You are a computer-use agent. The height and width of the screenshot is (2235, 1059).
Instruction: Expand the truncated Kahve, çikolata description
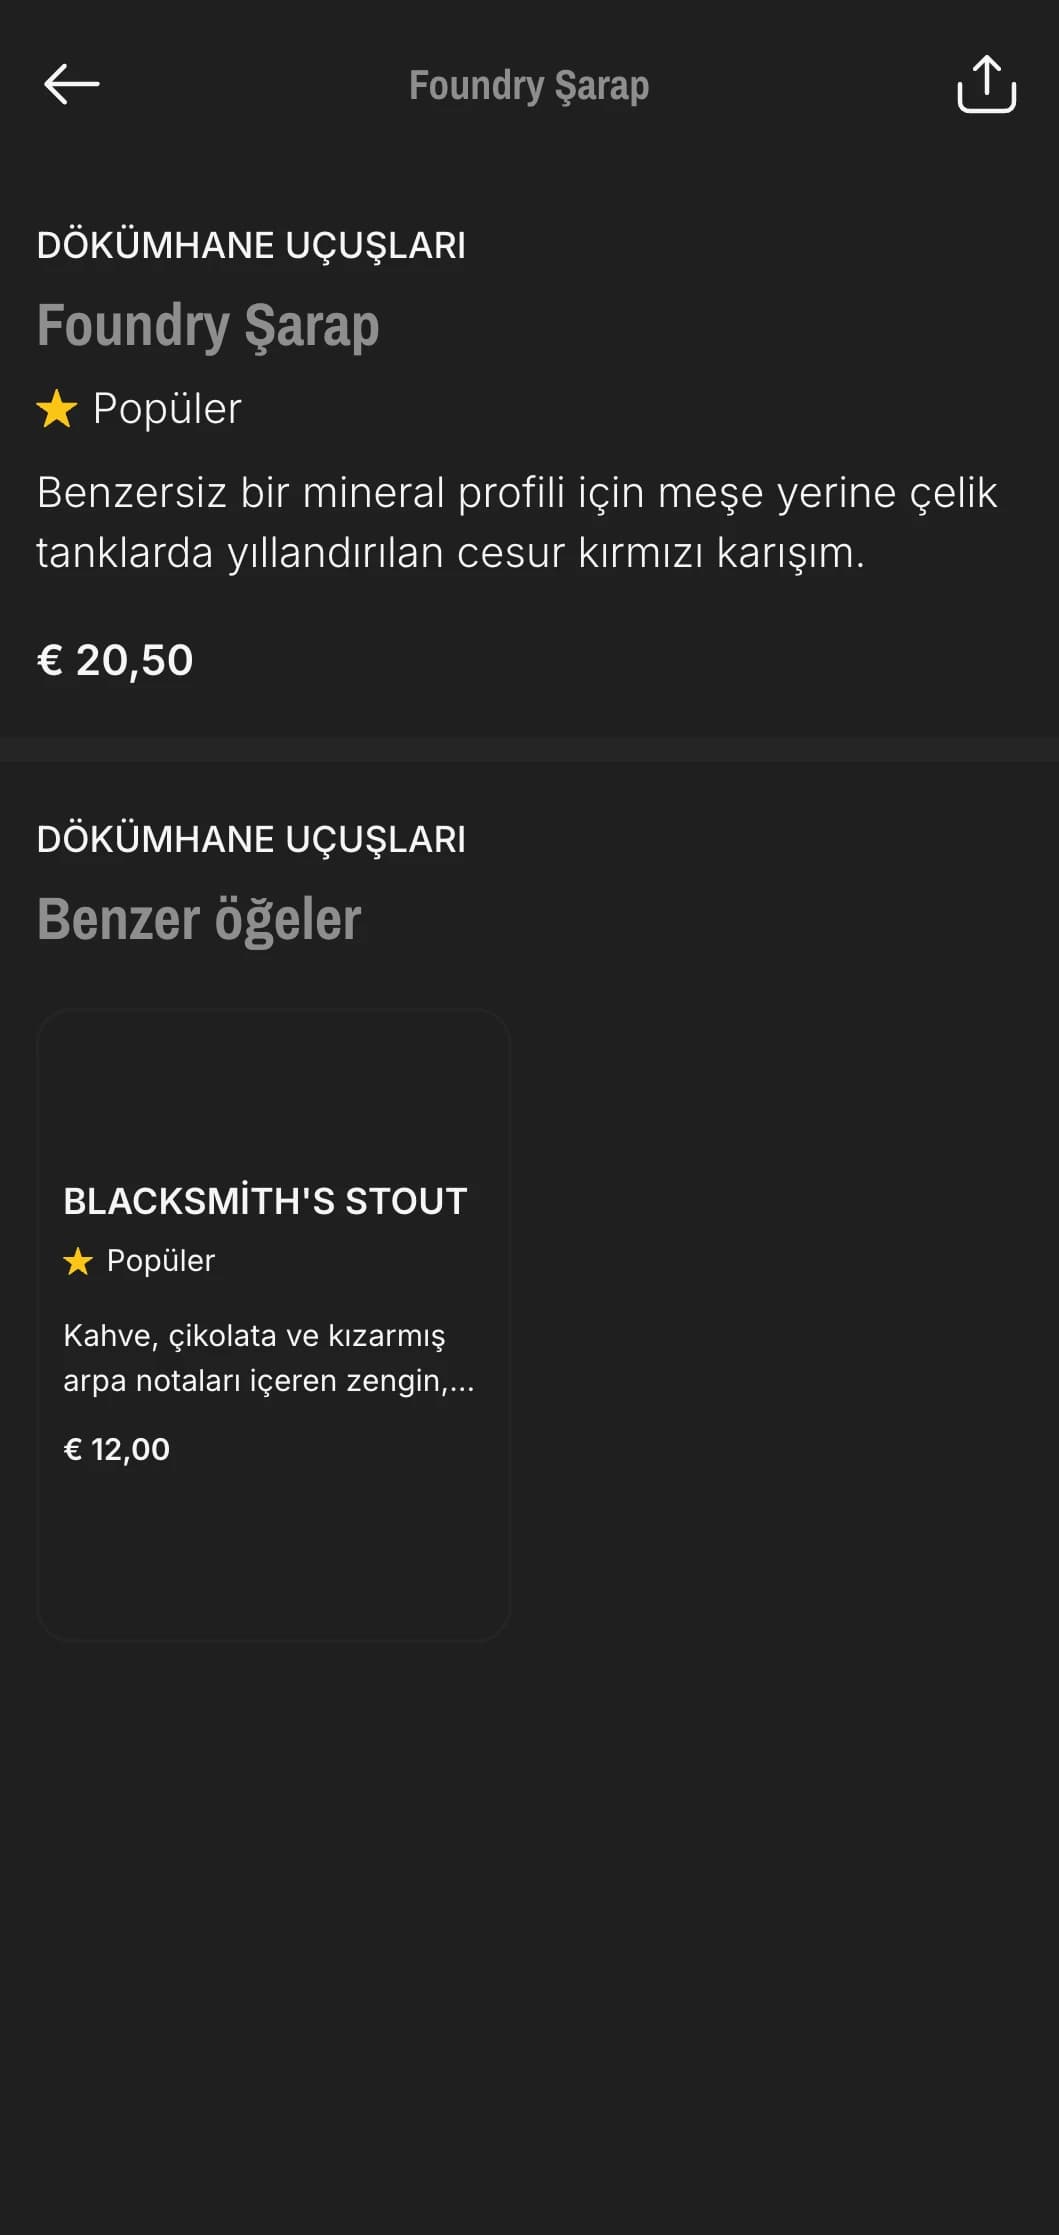(269, 1358)
